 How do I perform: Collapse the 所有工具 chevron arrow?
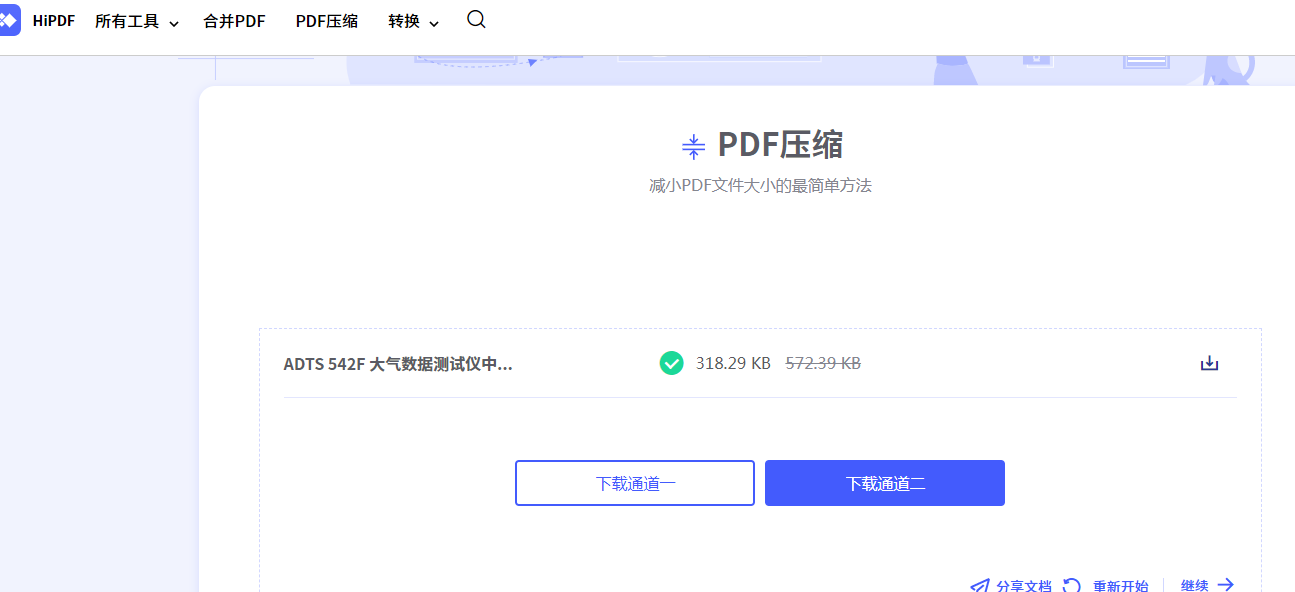pos(175,22)
